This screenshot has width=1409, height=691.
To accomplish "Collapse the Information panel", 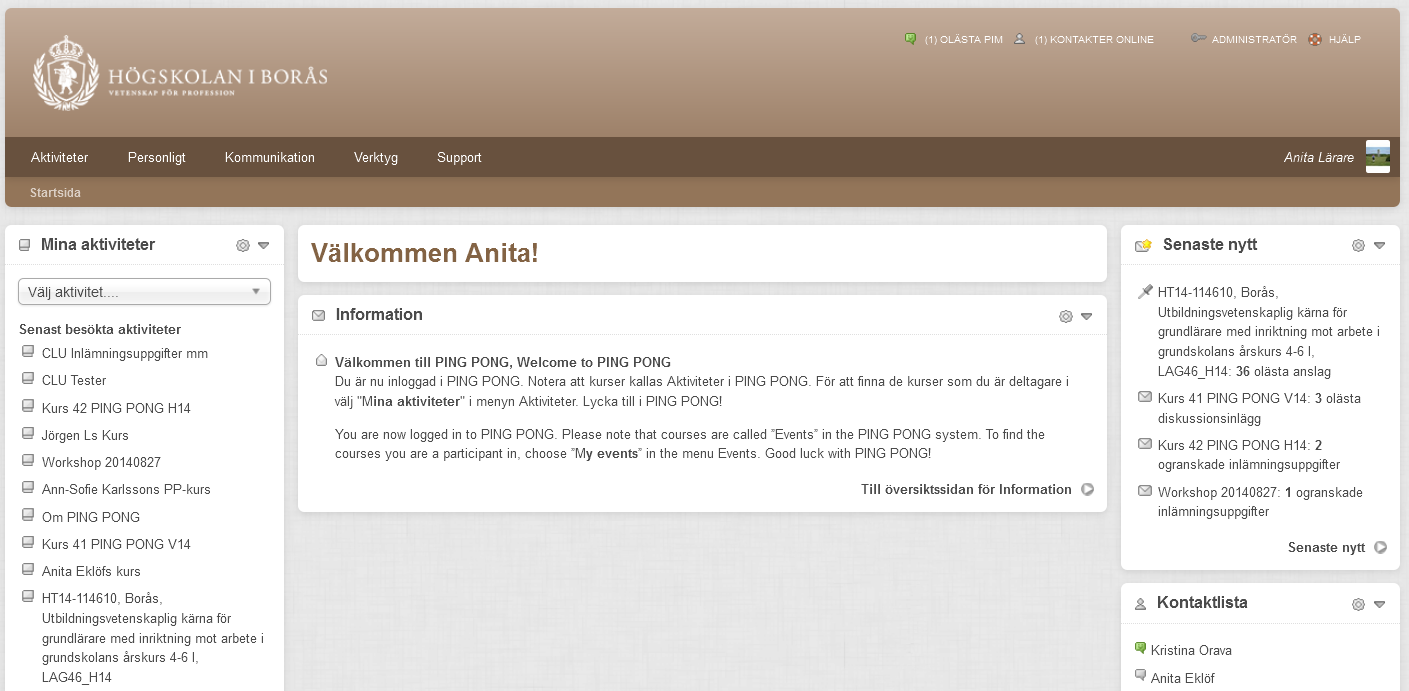I will pos(1087,316).
